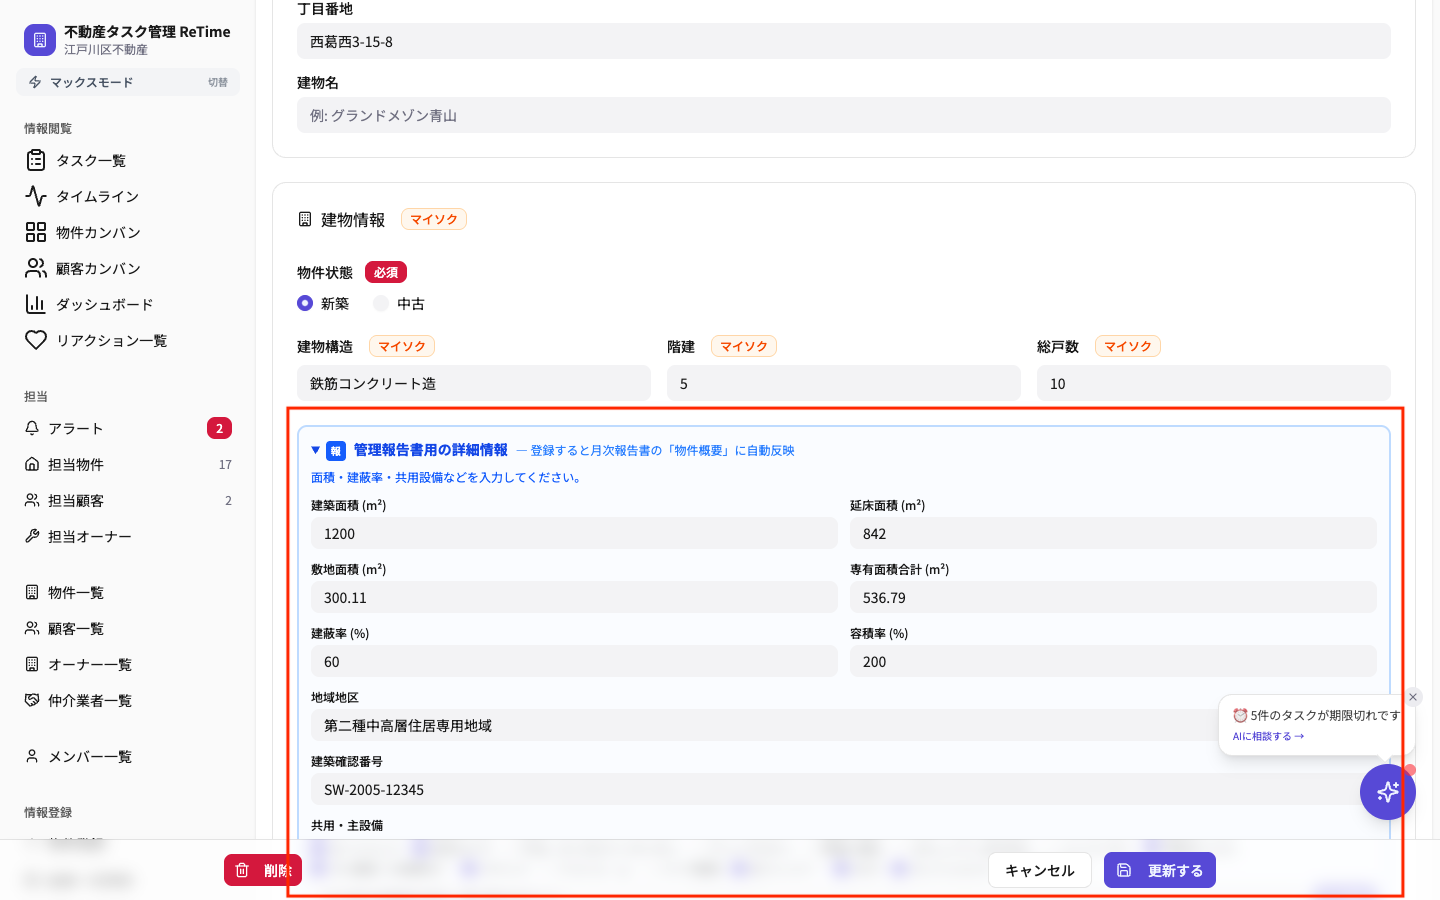Click the 建物名 input field
1440x900 pixels.
pos(844,115)
